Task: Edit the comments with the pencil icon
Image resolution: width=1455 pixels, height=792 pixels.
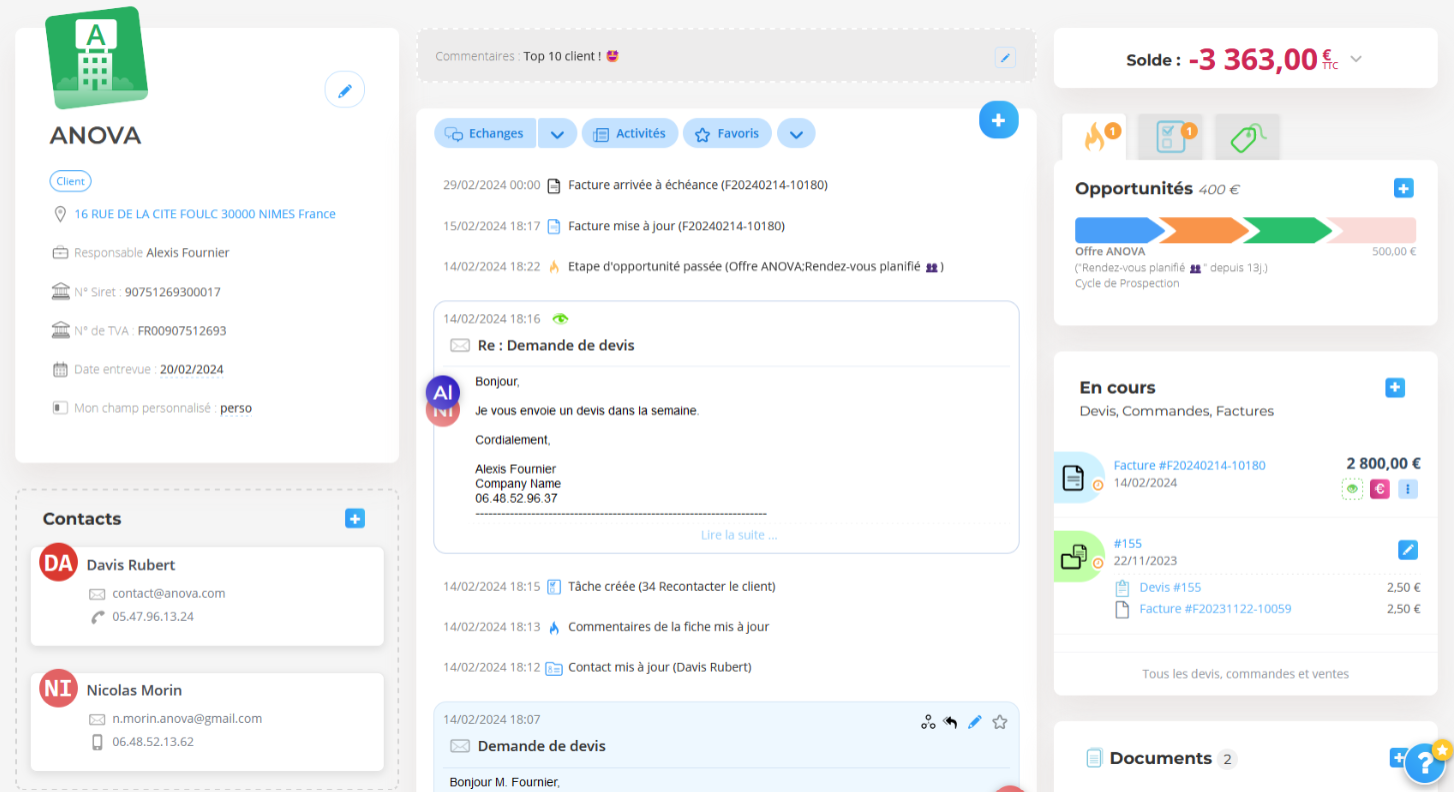Action: click(x=1005, y=57)
